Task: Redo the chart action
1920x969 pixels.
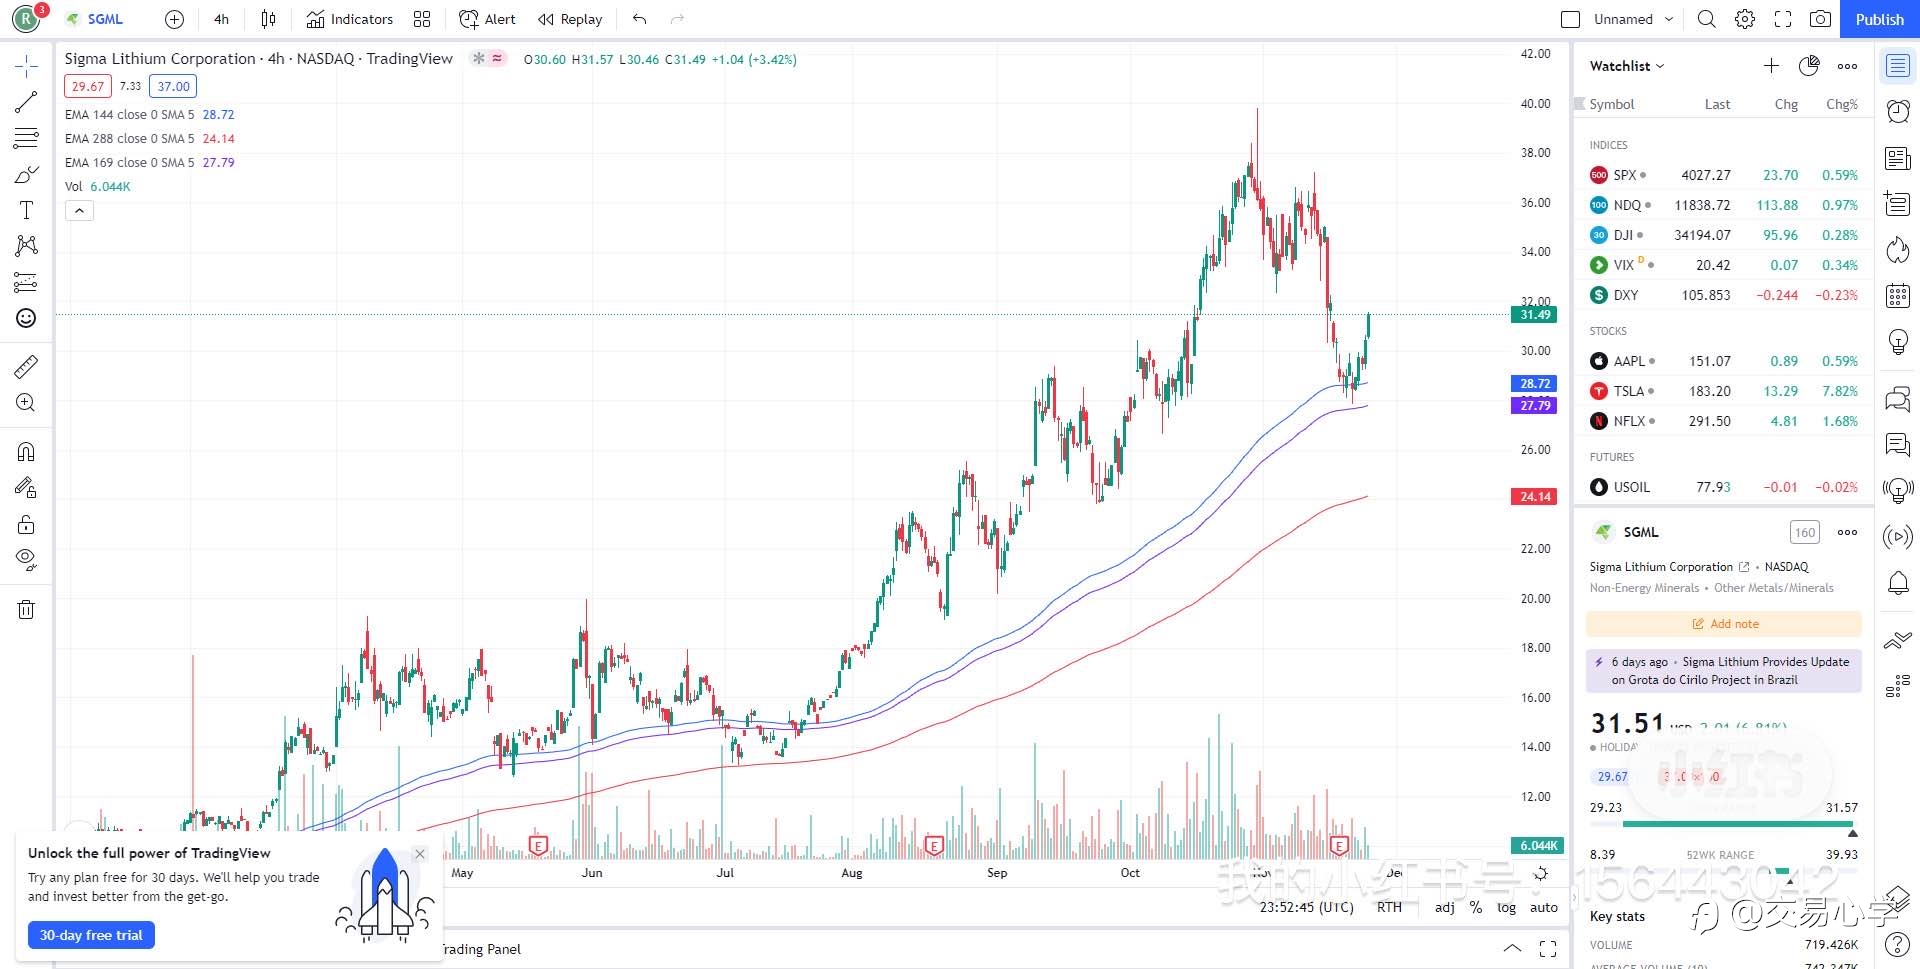Action: [677, 19]
